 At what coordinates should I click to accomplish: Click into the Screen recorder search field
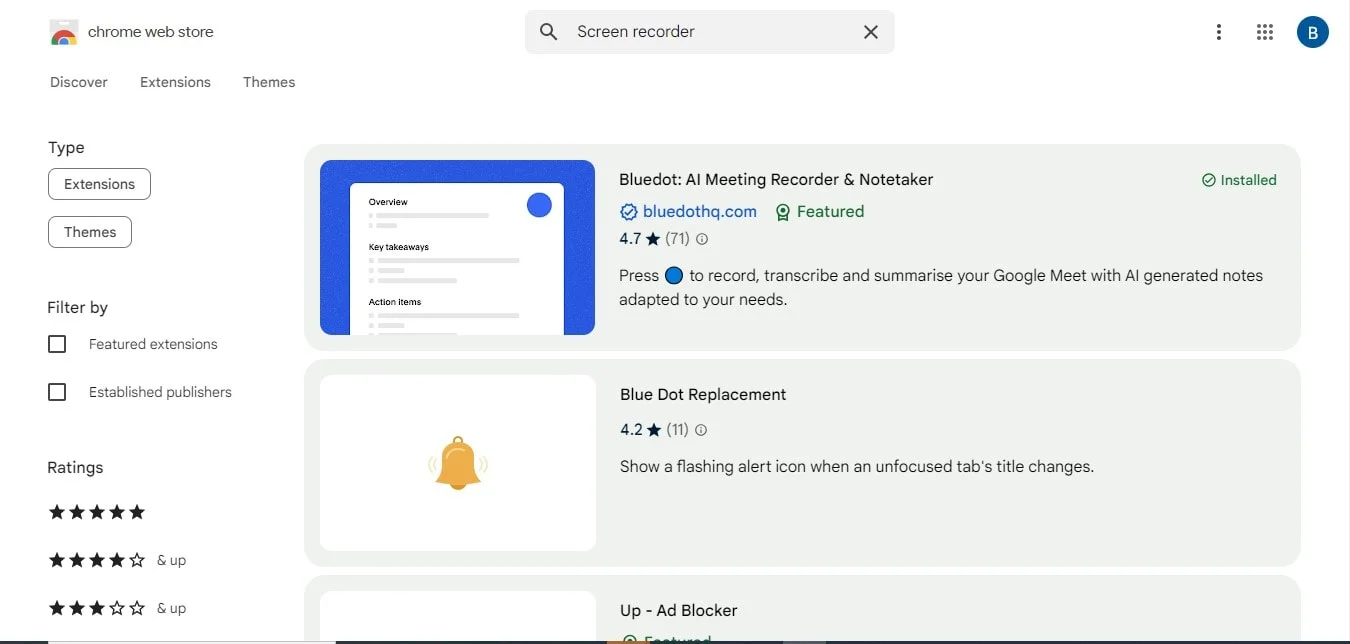pos(710,32)
